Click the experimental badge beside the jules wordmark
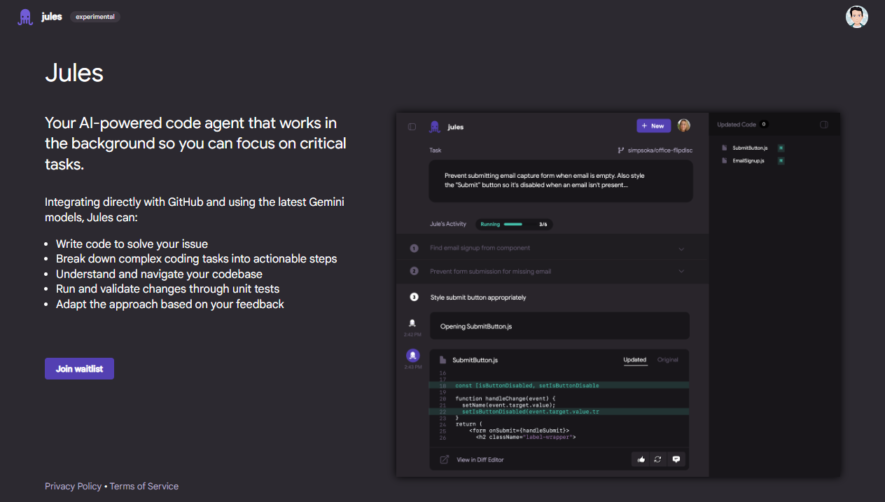Viewport: 885px width, 502px height. click(x=95, y=17)
